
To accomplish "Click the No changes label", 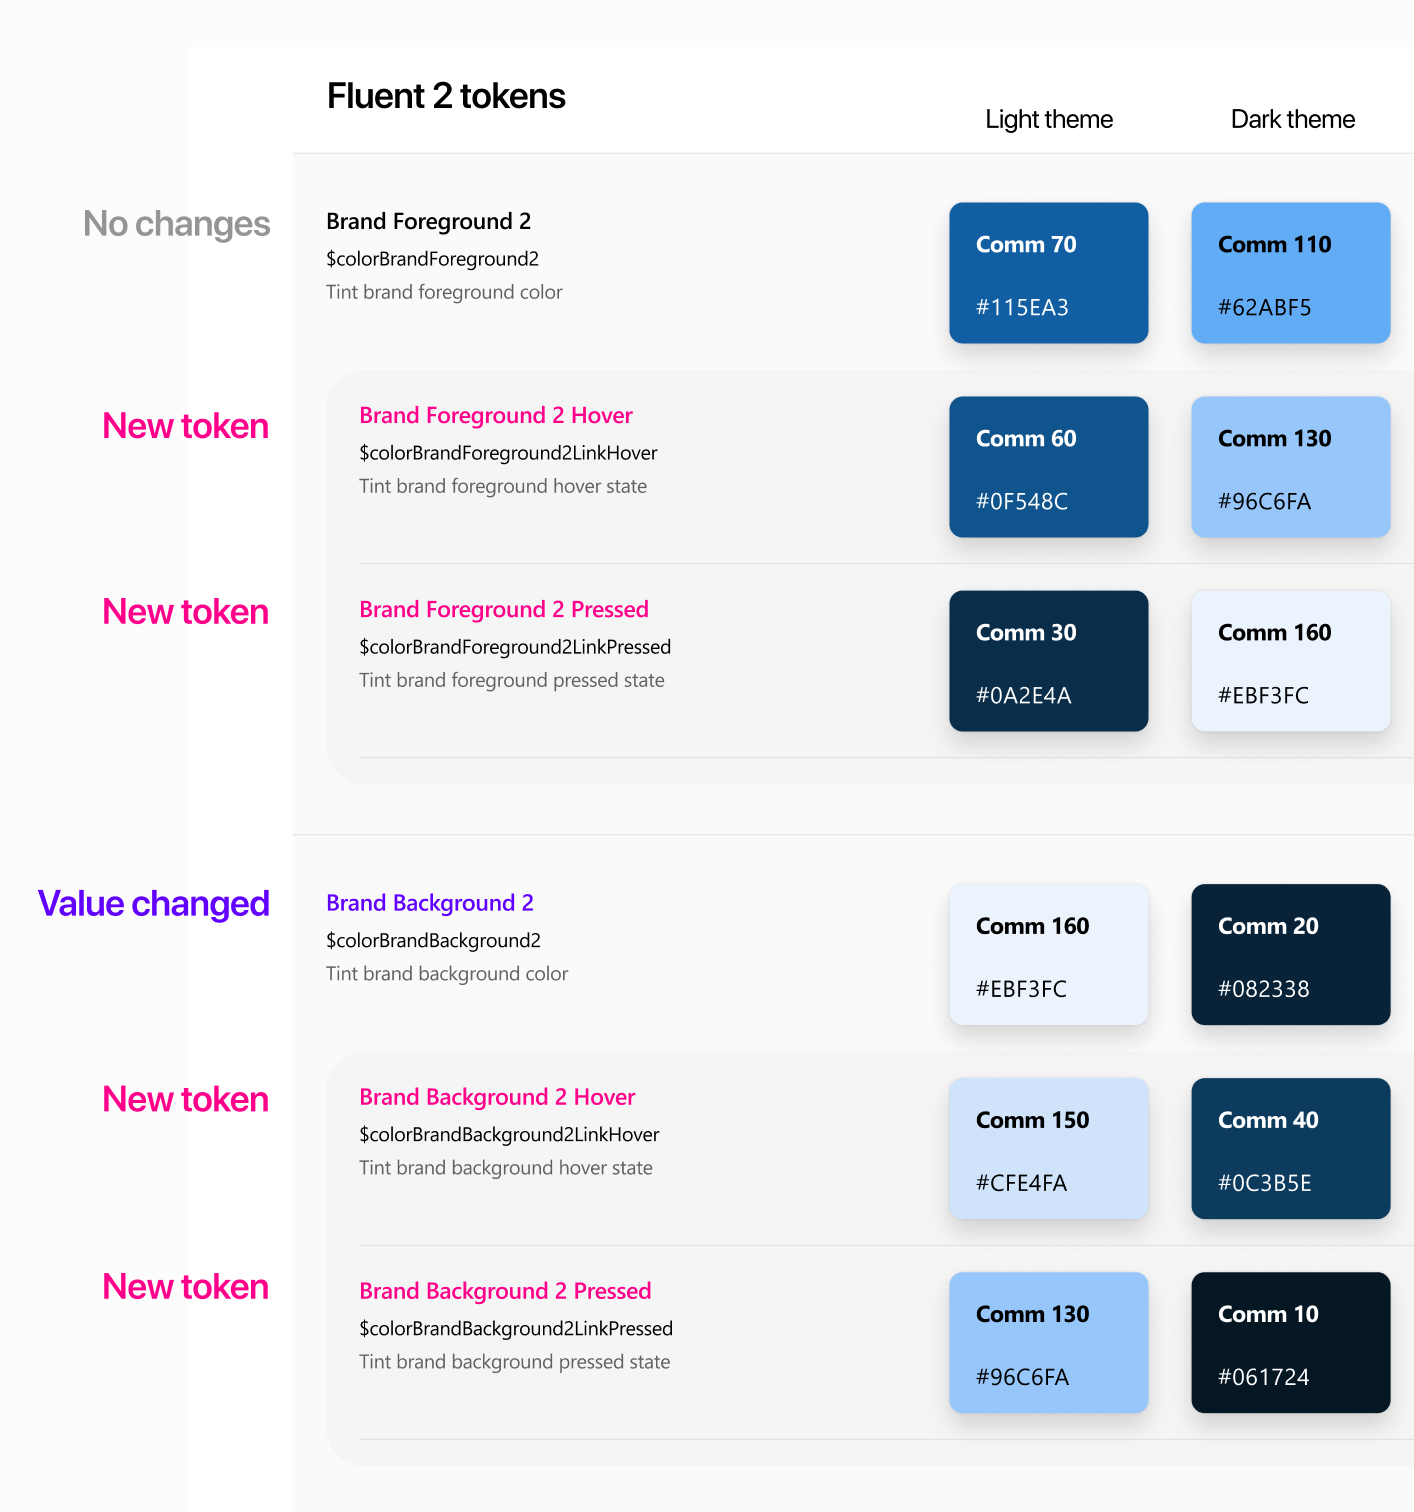I will point(177,224).
